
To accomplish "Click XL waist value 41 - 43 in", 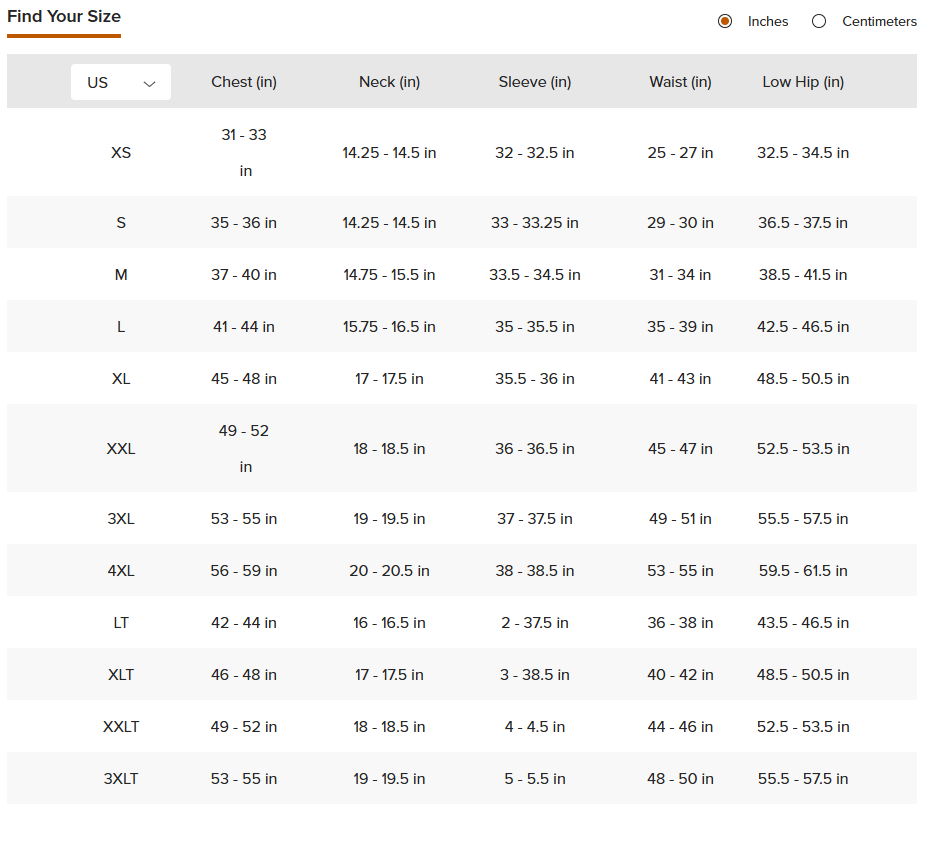I will tap(680, 378).
